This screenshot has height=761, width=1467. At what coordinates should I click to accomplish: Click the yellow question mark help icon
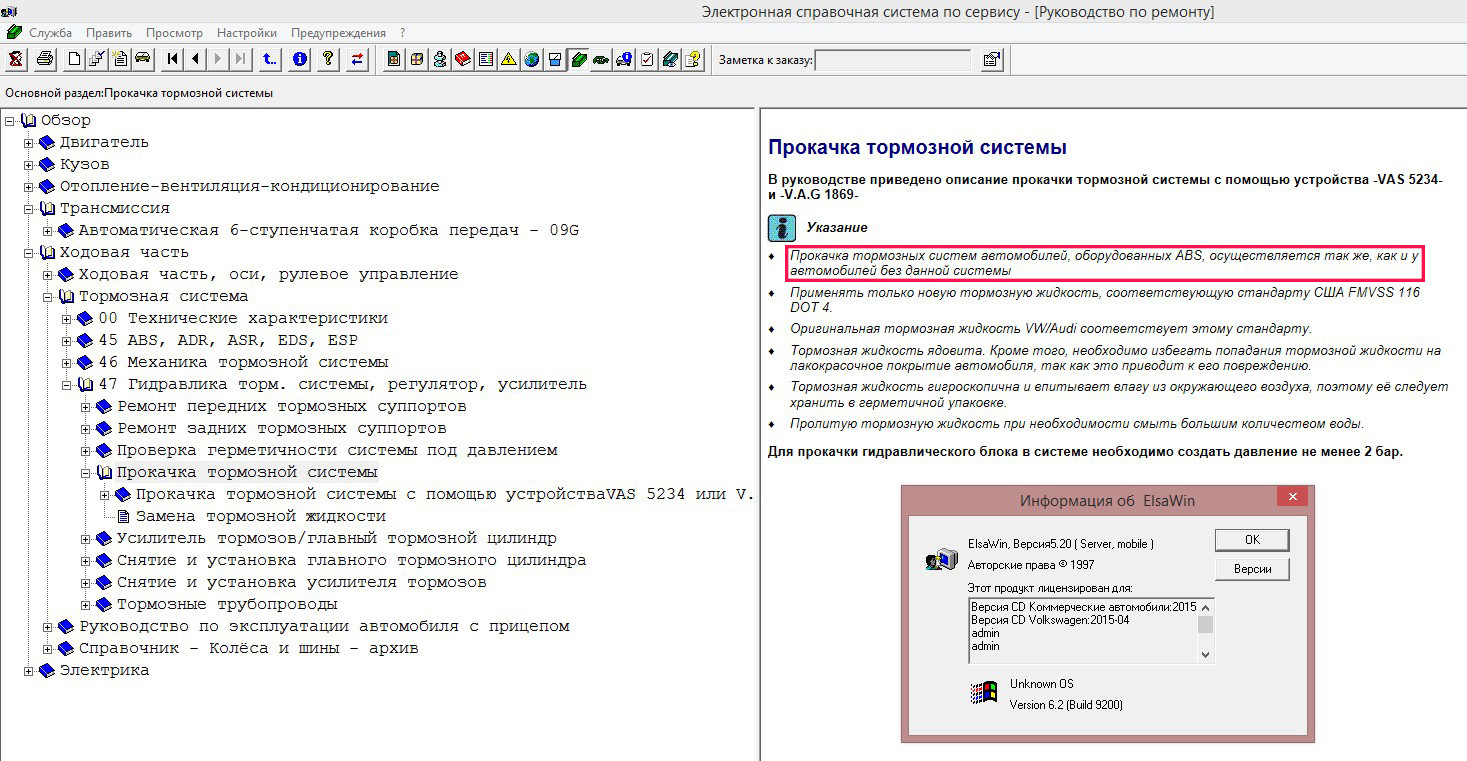click(x=327, y=59)
